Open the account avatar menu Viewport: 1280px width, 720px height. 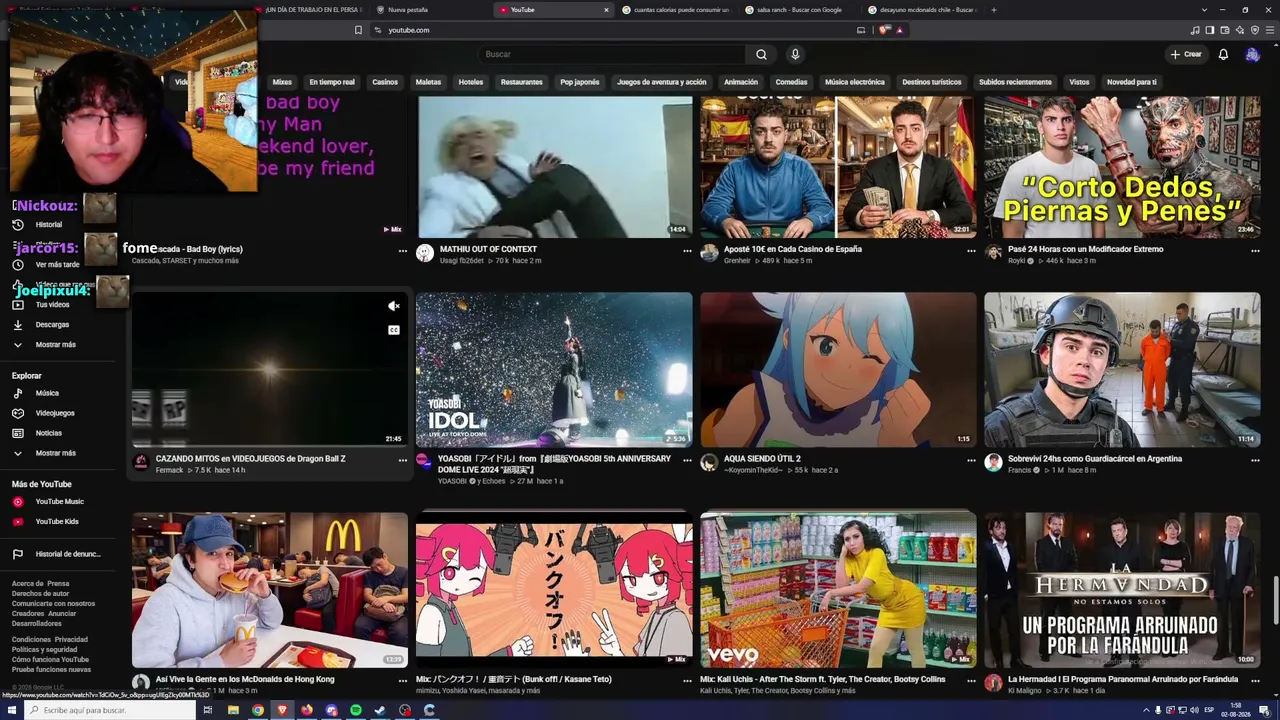tap(1252, 54)
